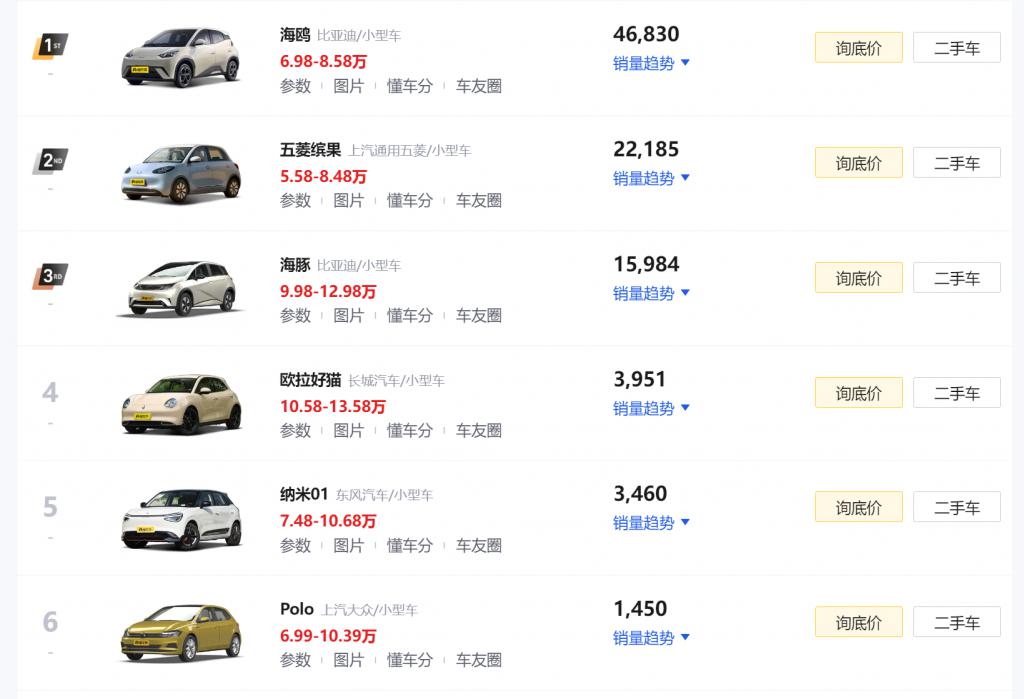Click 询底价 button for 五菱缤果
Viewport: 1024px width, 699px height.
pyautogui.click(x=858, y=163)
